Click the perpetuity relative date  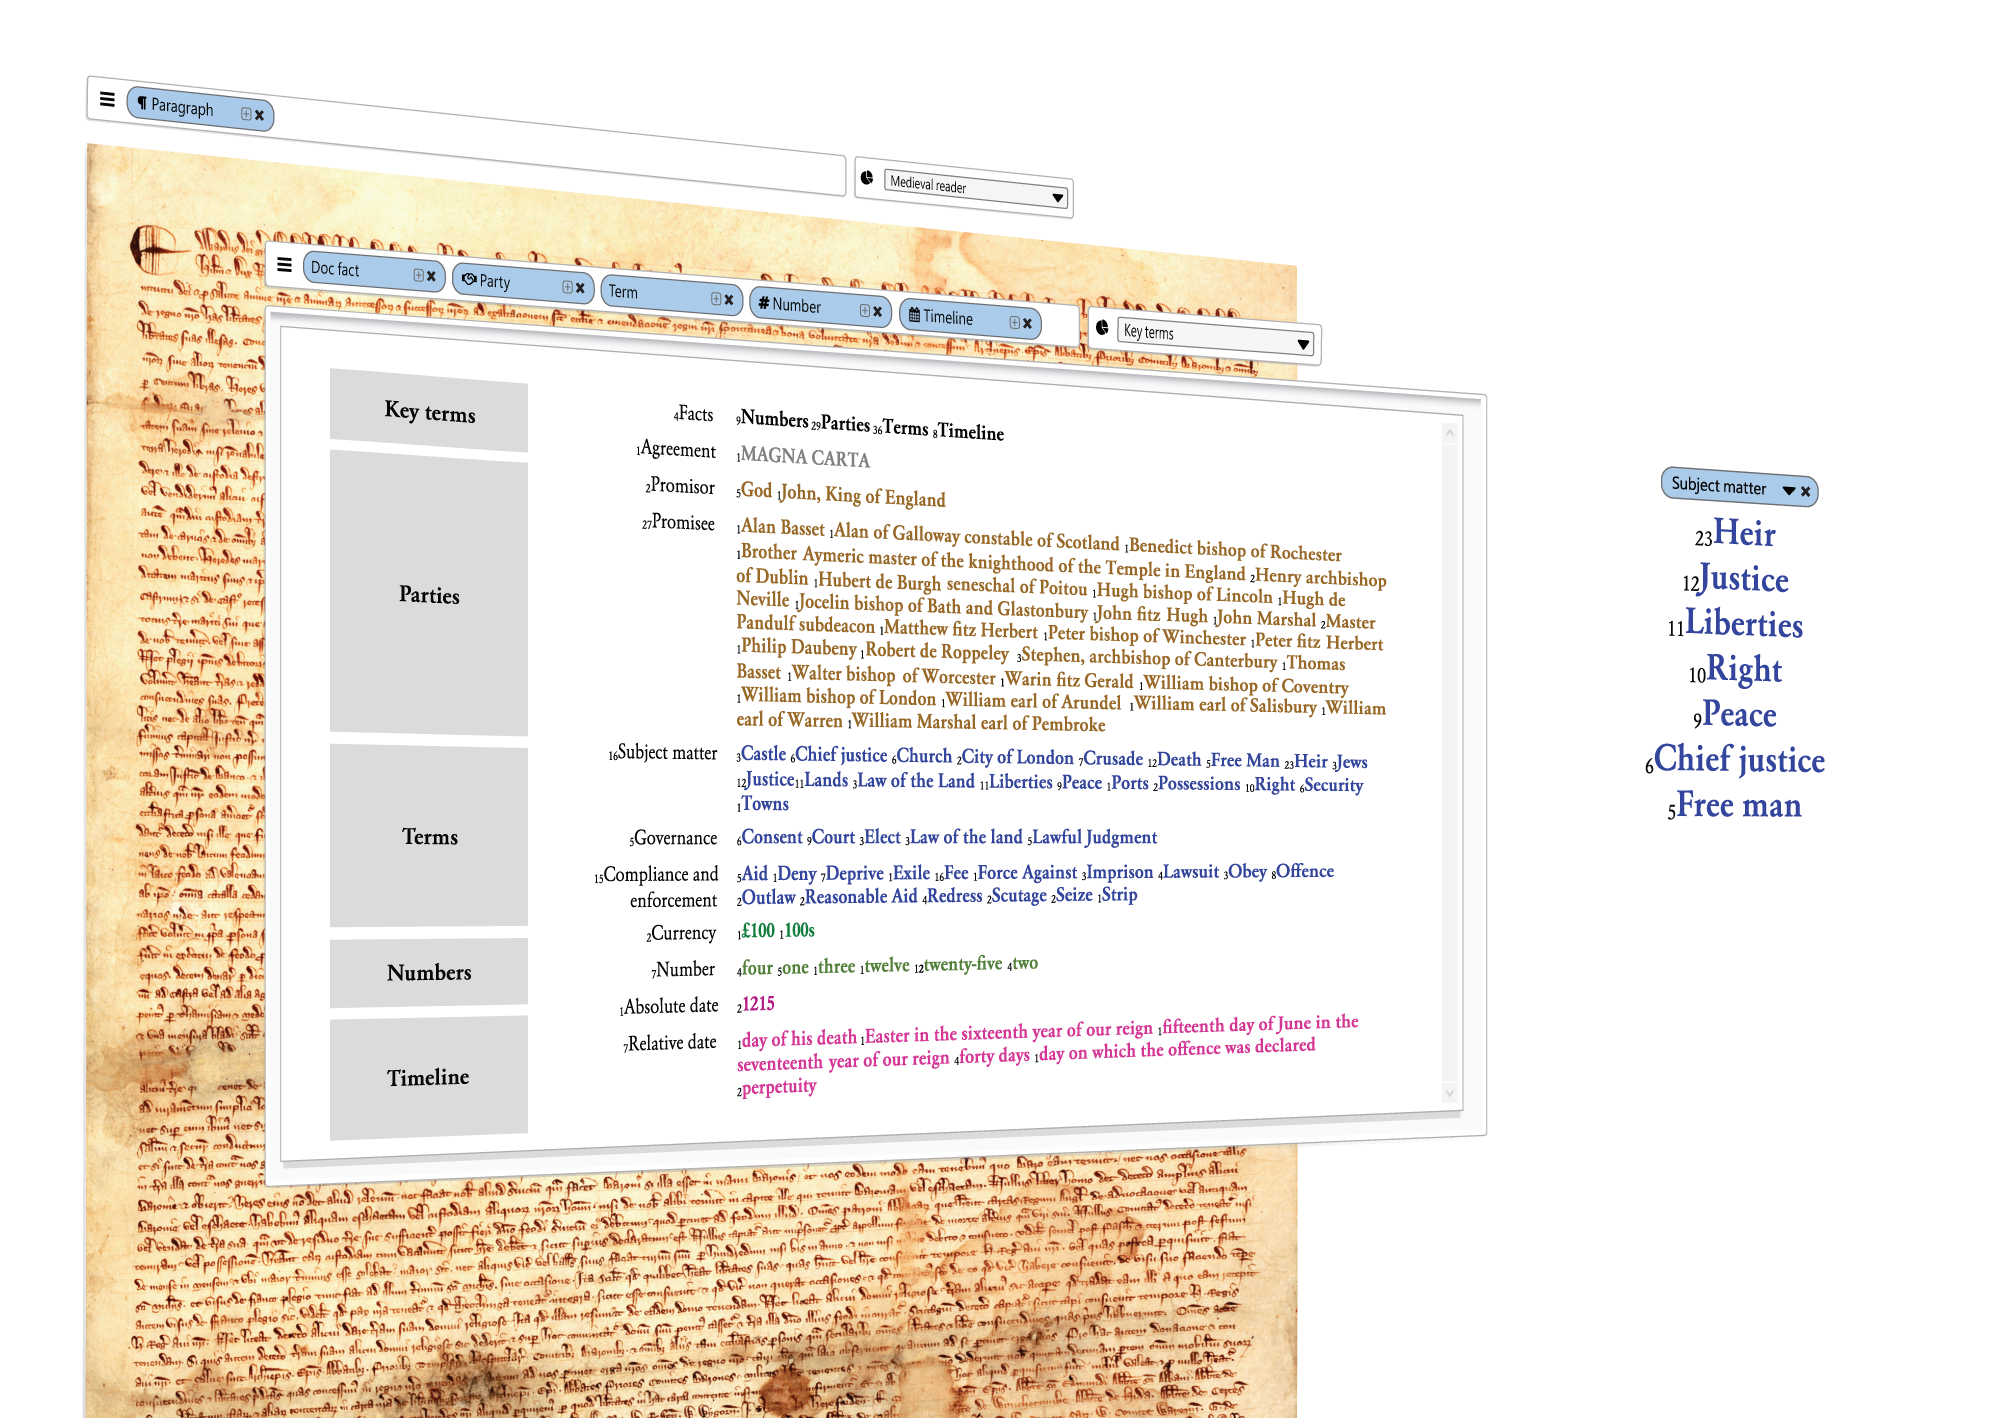(778, 1087)
